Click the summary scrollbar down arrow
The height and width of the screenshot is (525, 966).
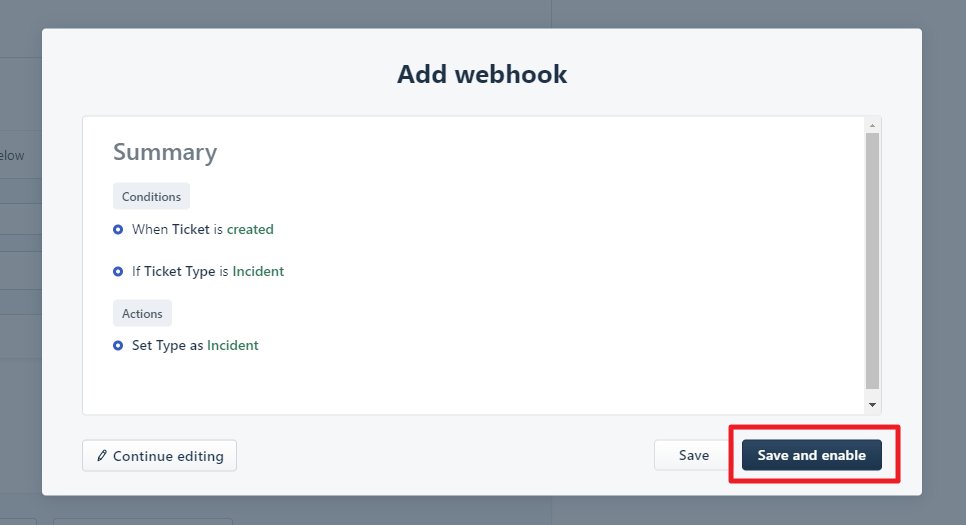pyautogui.click(x=872, y=405)
